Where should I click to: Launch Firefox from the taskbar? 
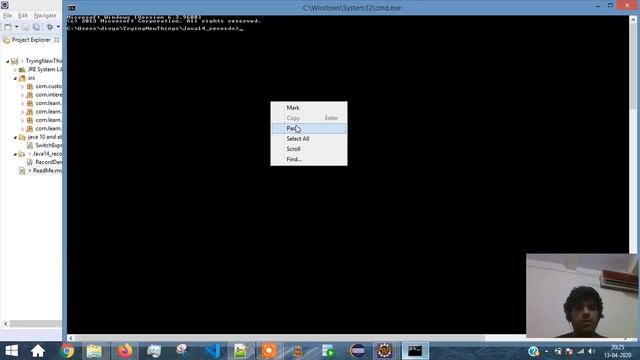coord(125,351)
